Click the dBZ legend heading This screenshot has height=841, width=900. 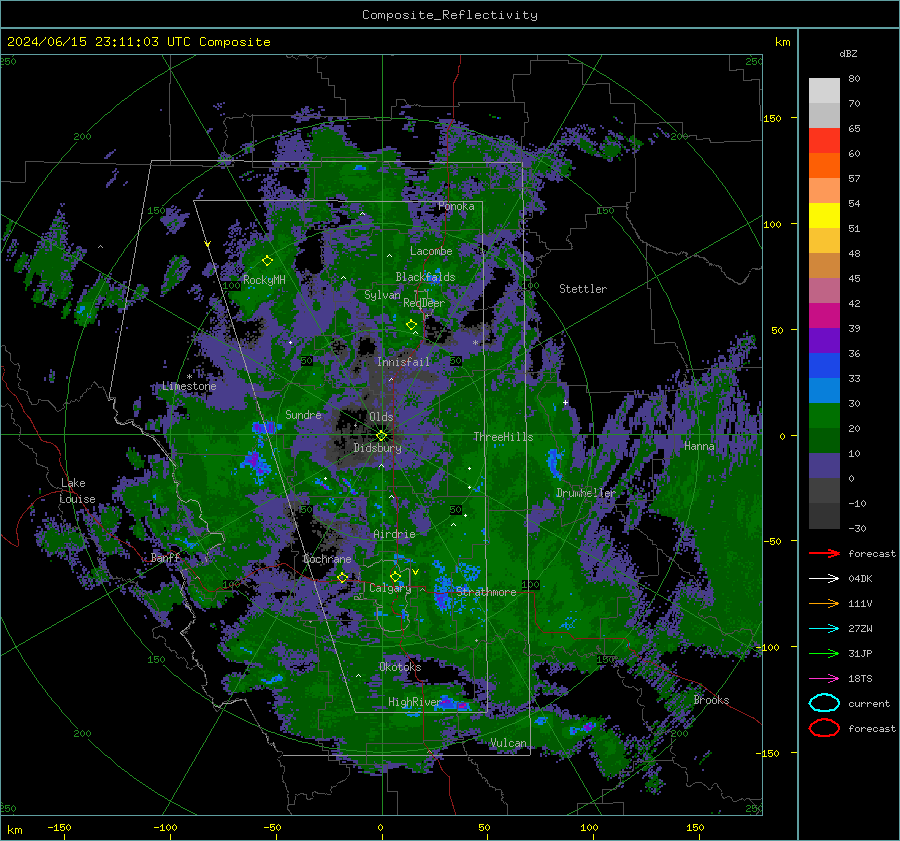coord(848,53)
